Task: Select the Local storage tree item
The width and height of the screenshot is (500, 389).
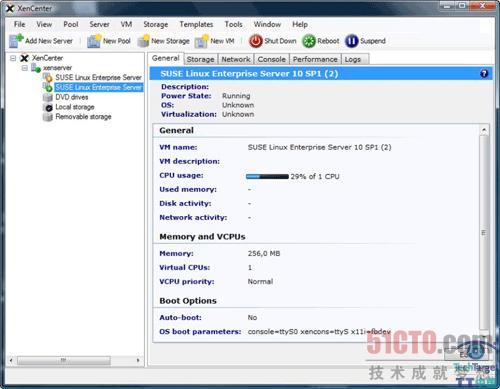Action: click(75, 107)
